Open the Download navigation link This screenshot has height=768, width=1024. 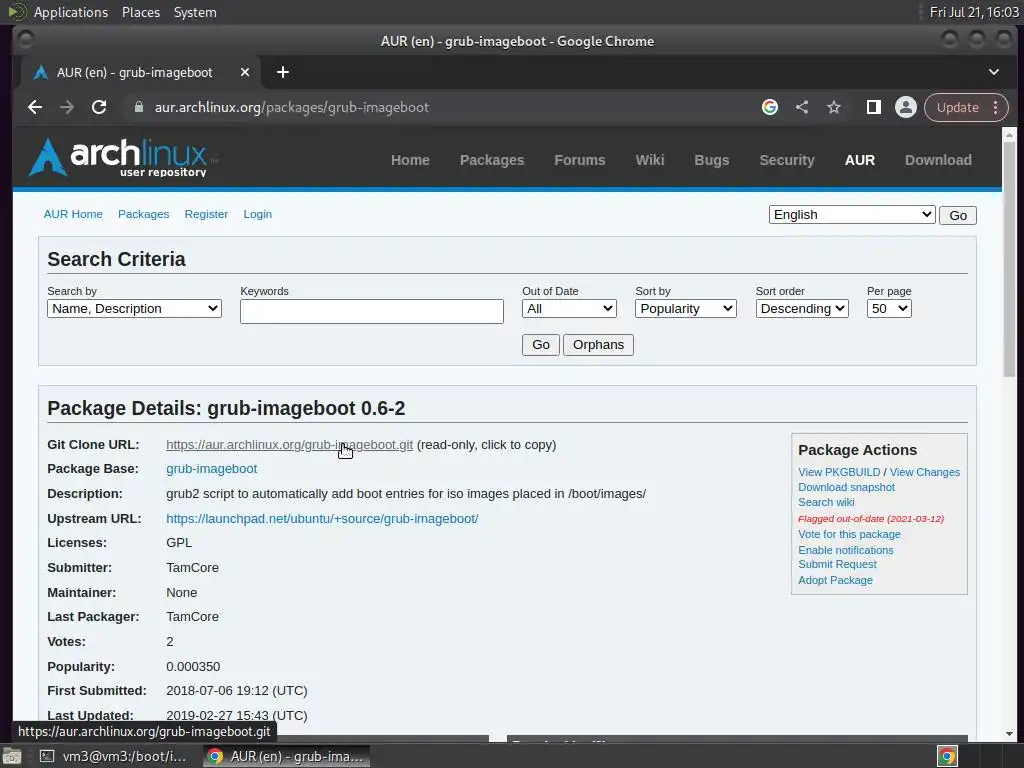point(938,160)
